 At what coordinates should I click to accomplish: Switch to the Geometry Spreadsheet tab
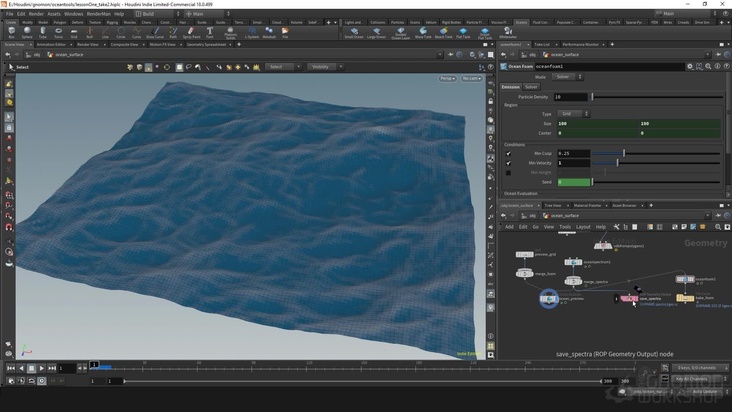(207, 44)
